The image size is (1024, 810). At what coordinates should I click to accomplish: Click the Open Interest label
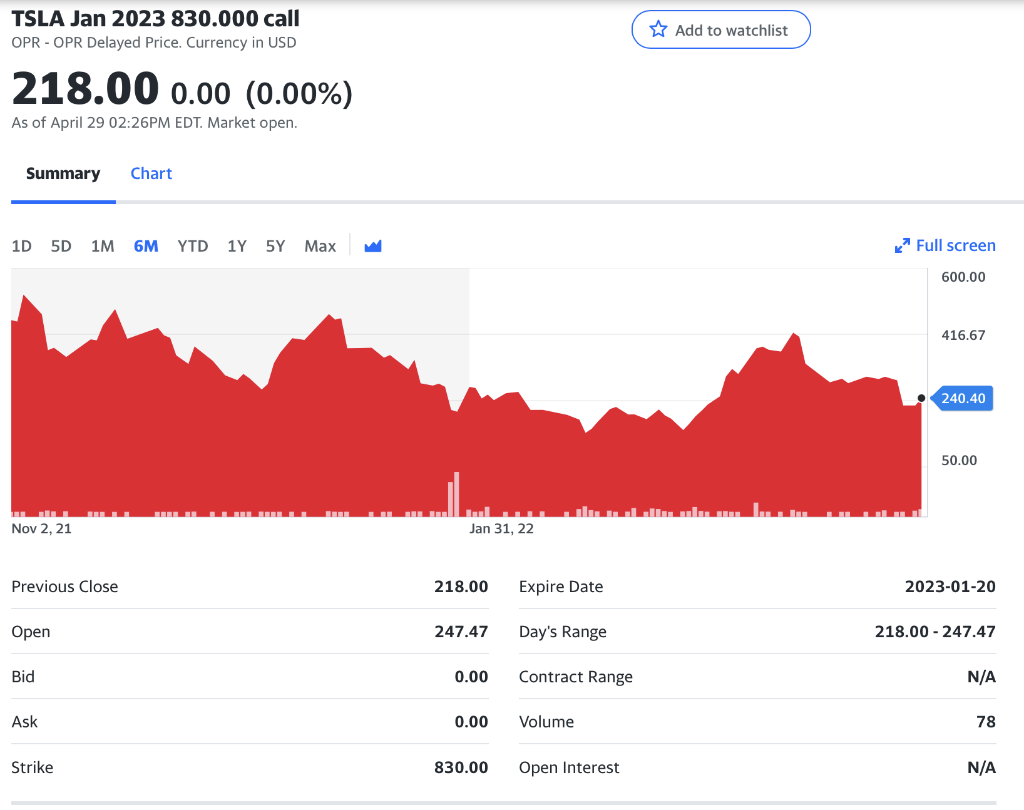coord(569,768)
